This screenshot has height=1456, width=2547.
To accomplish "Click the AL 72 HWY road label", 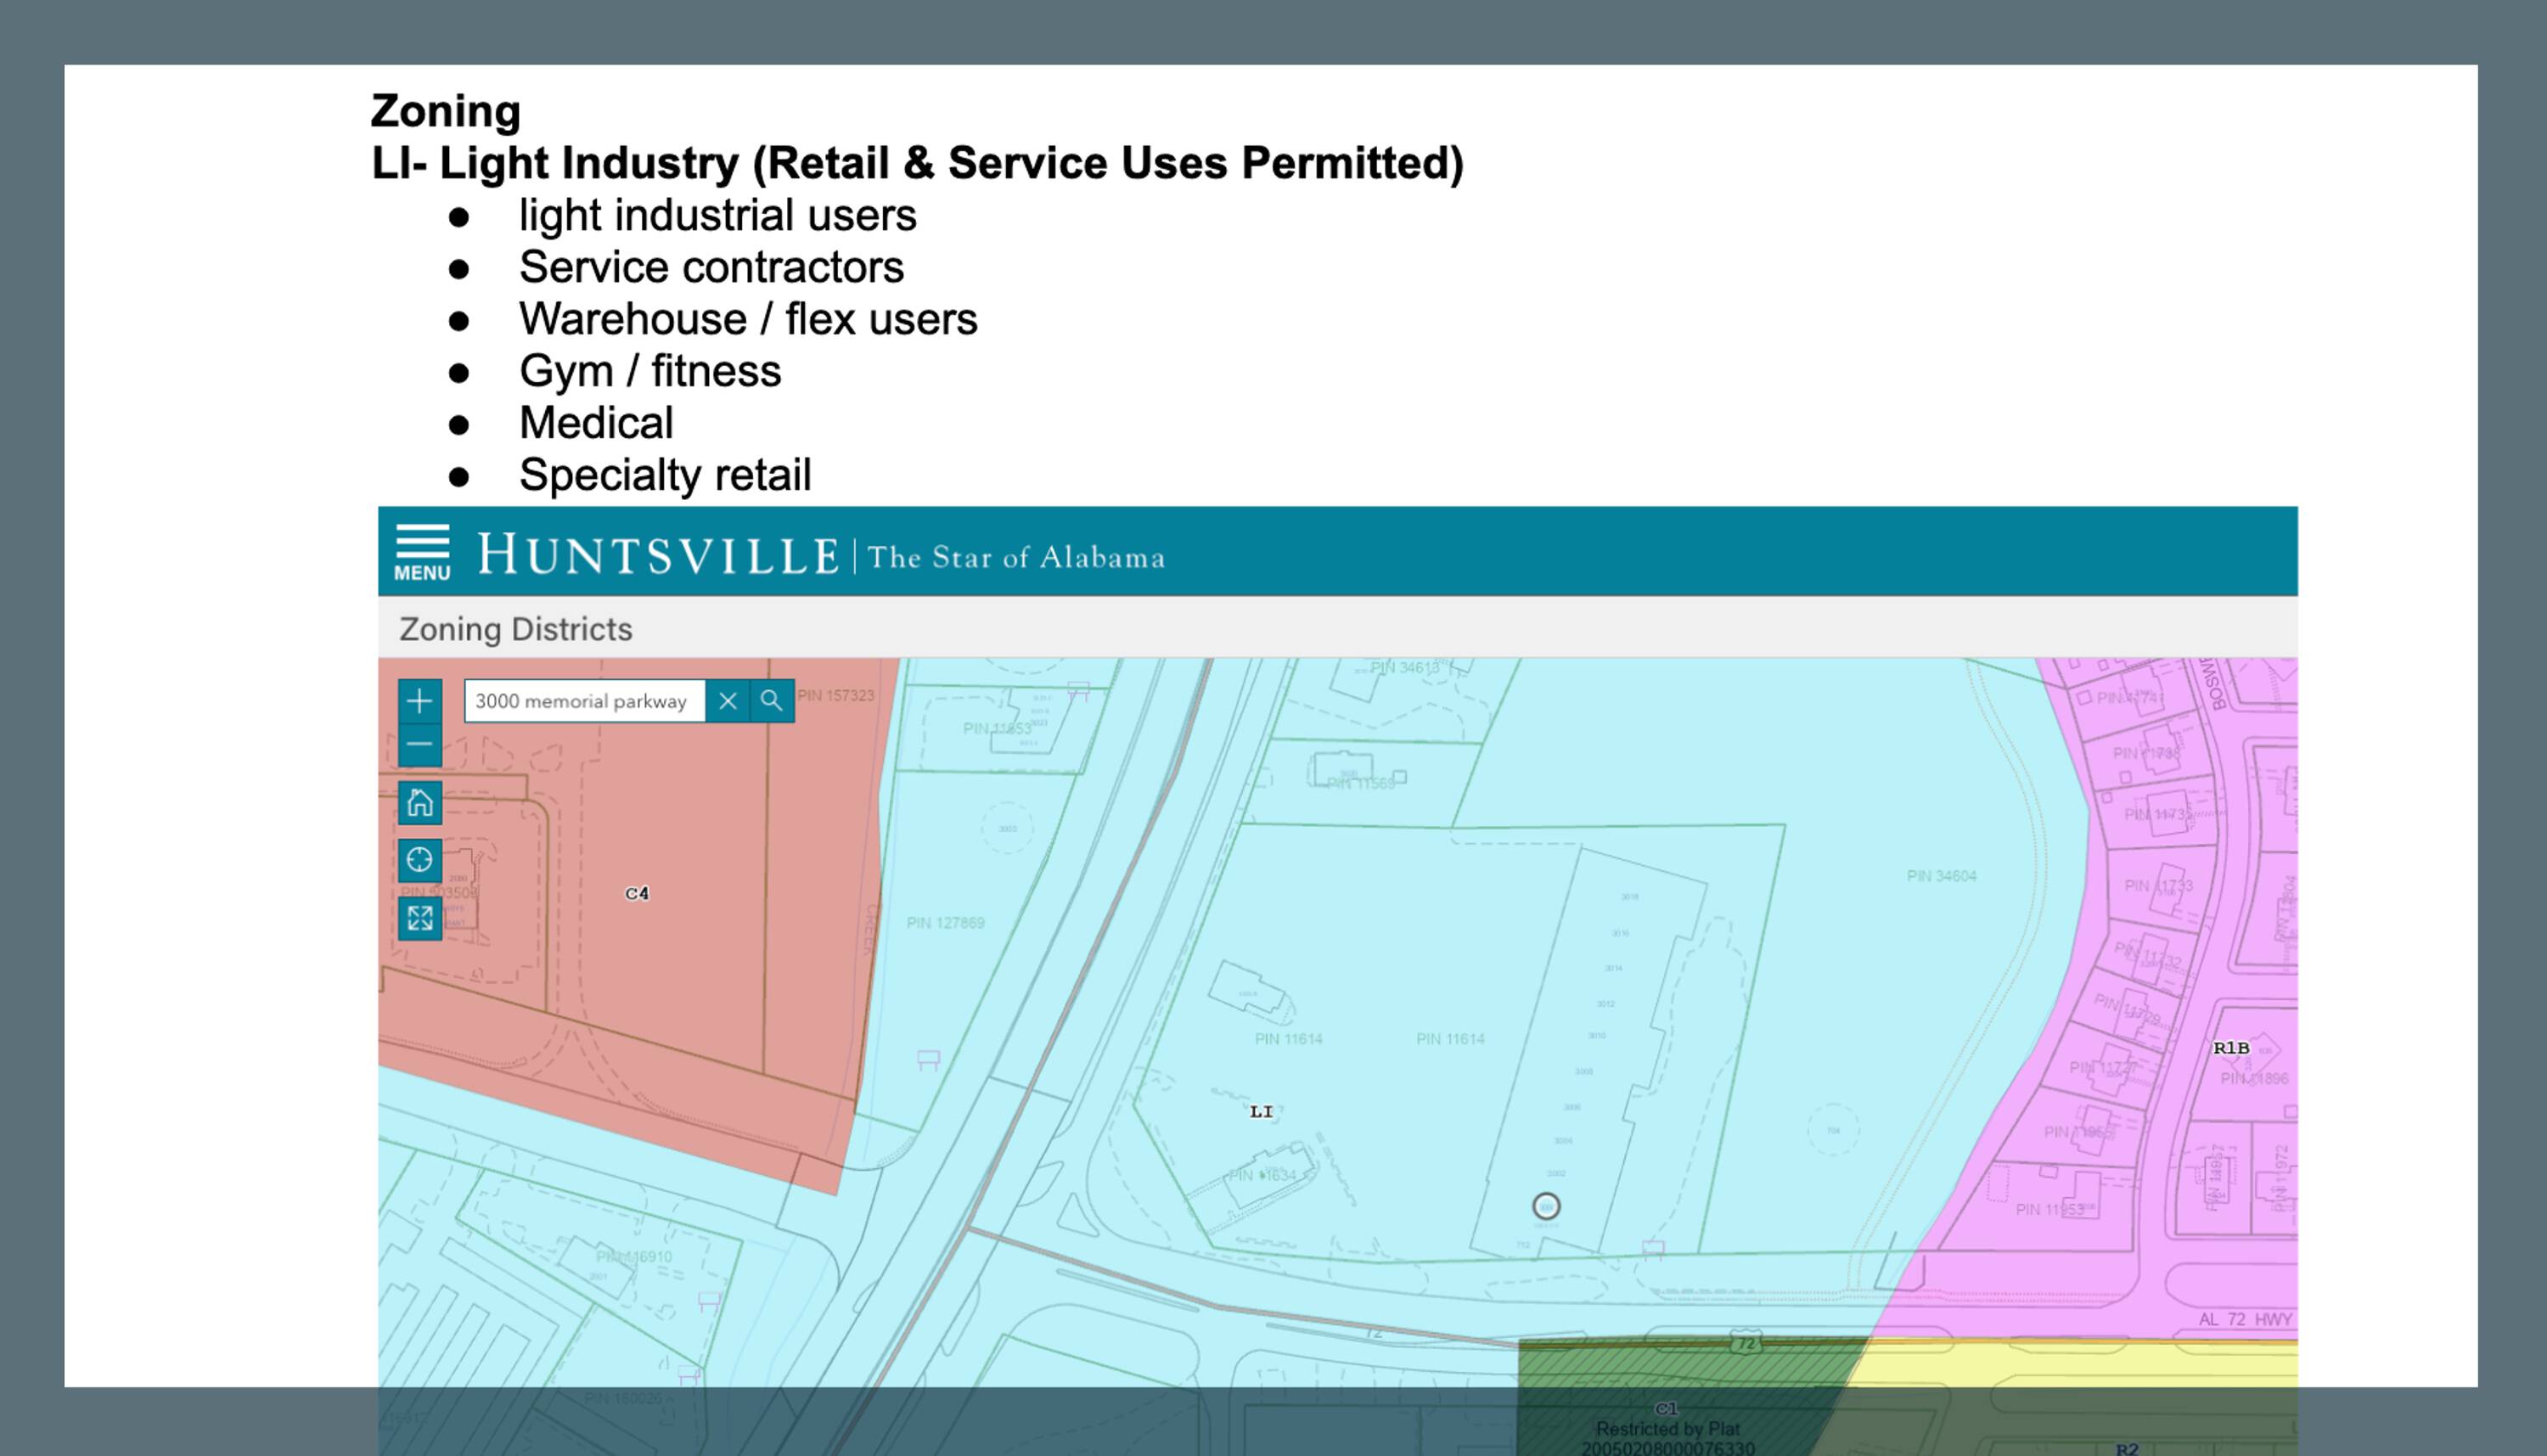I will pos(2245,1319).
